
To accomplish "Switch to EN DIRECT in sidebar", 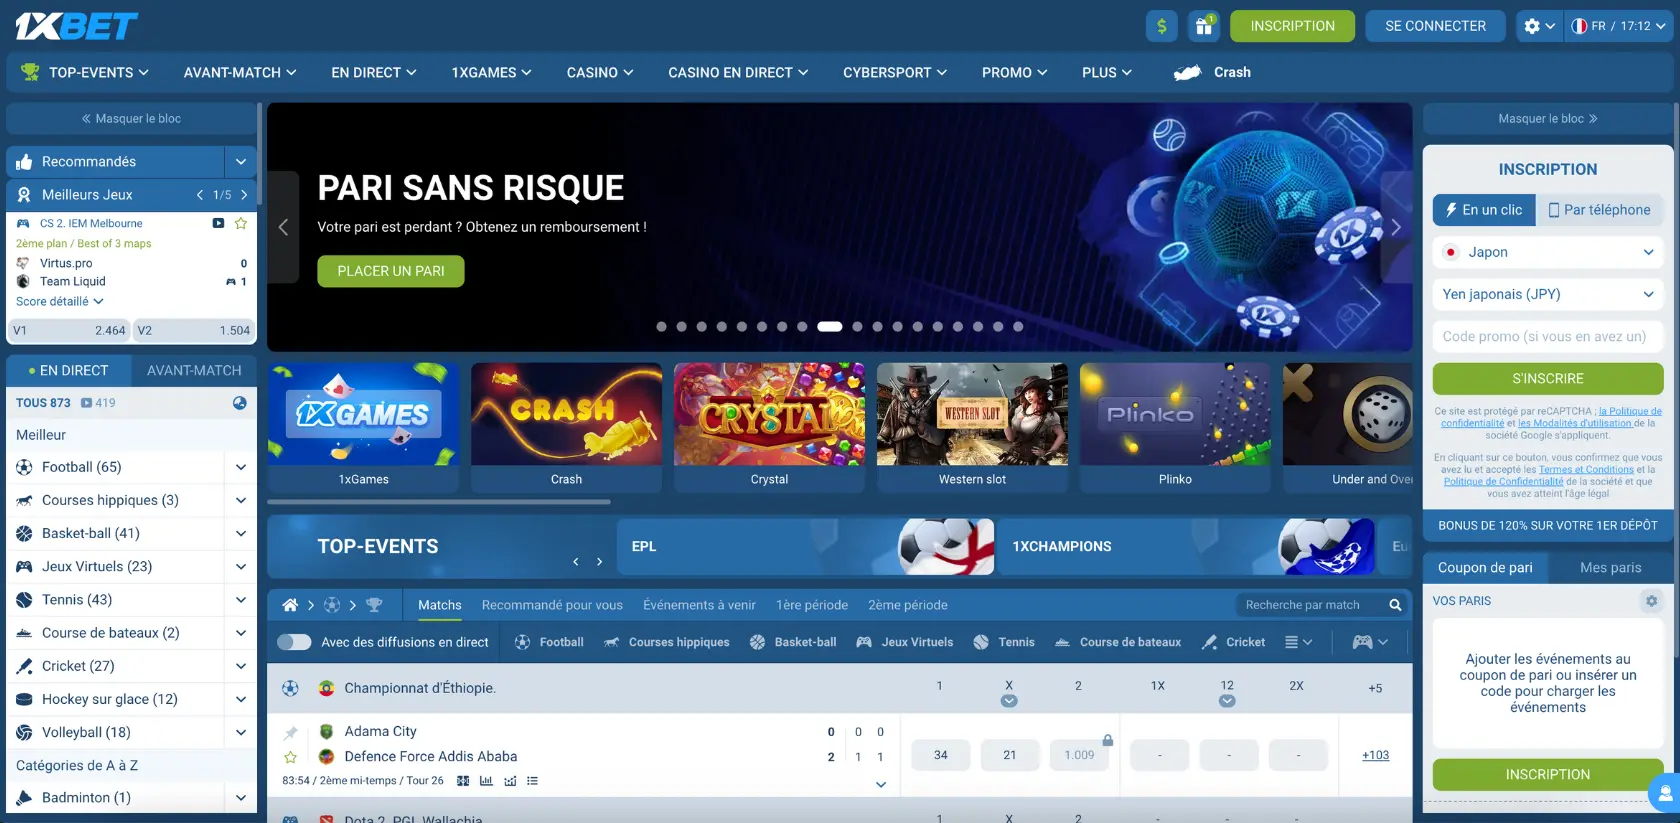I will (x=69, y=370).
